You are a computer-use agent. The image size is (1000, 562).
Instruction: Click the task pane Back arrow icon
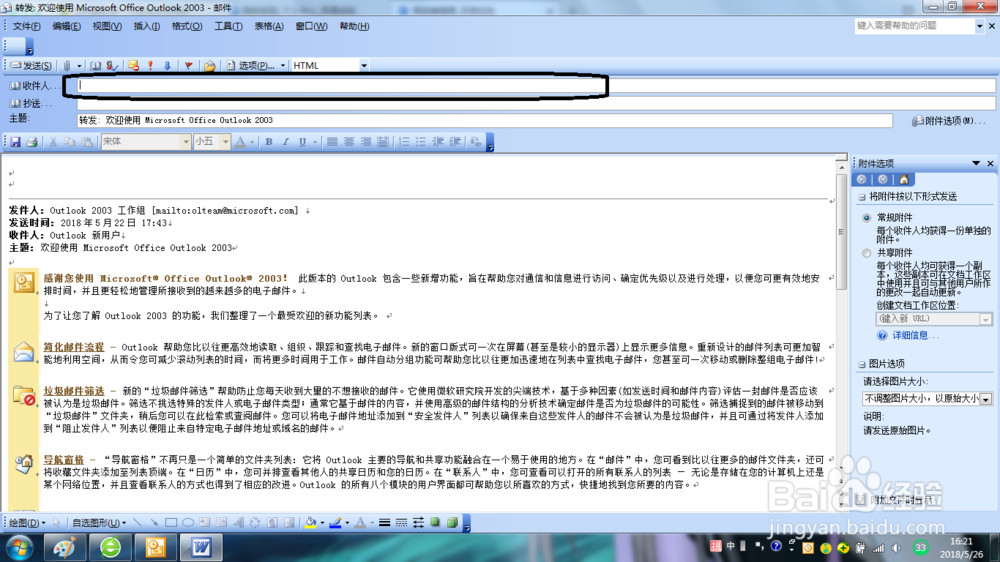pyautogui.click(x=862, y=180)
